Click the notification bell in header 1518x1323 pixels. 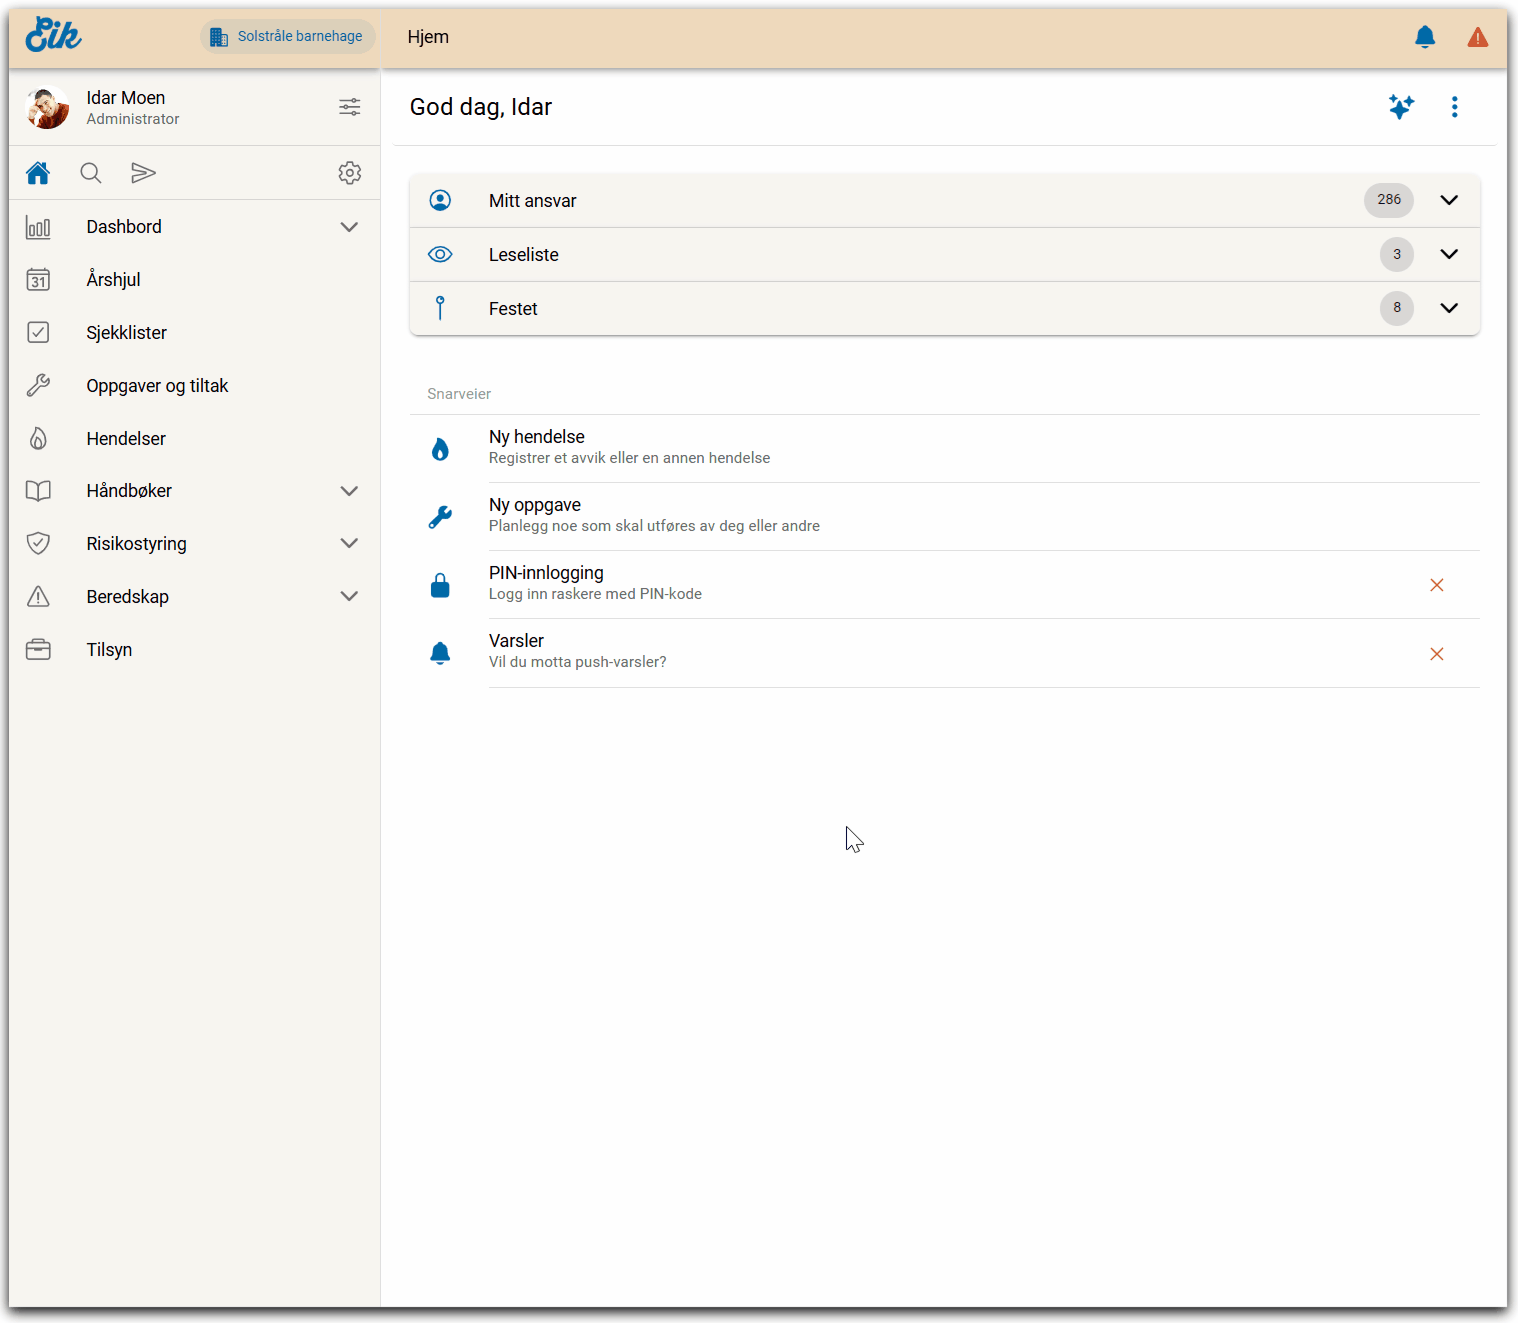pos(1425,38)
